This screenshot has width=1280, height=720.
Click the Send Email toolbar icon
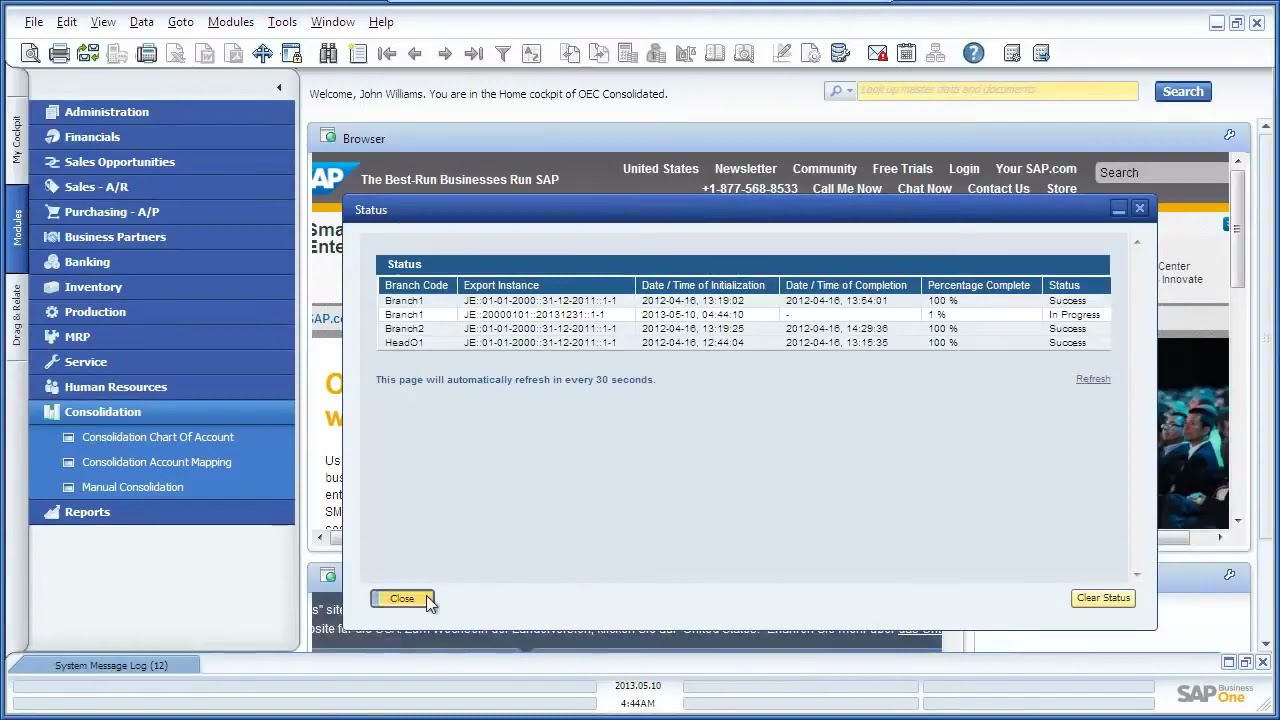pos(88,53)
